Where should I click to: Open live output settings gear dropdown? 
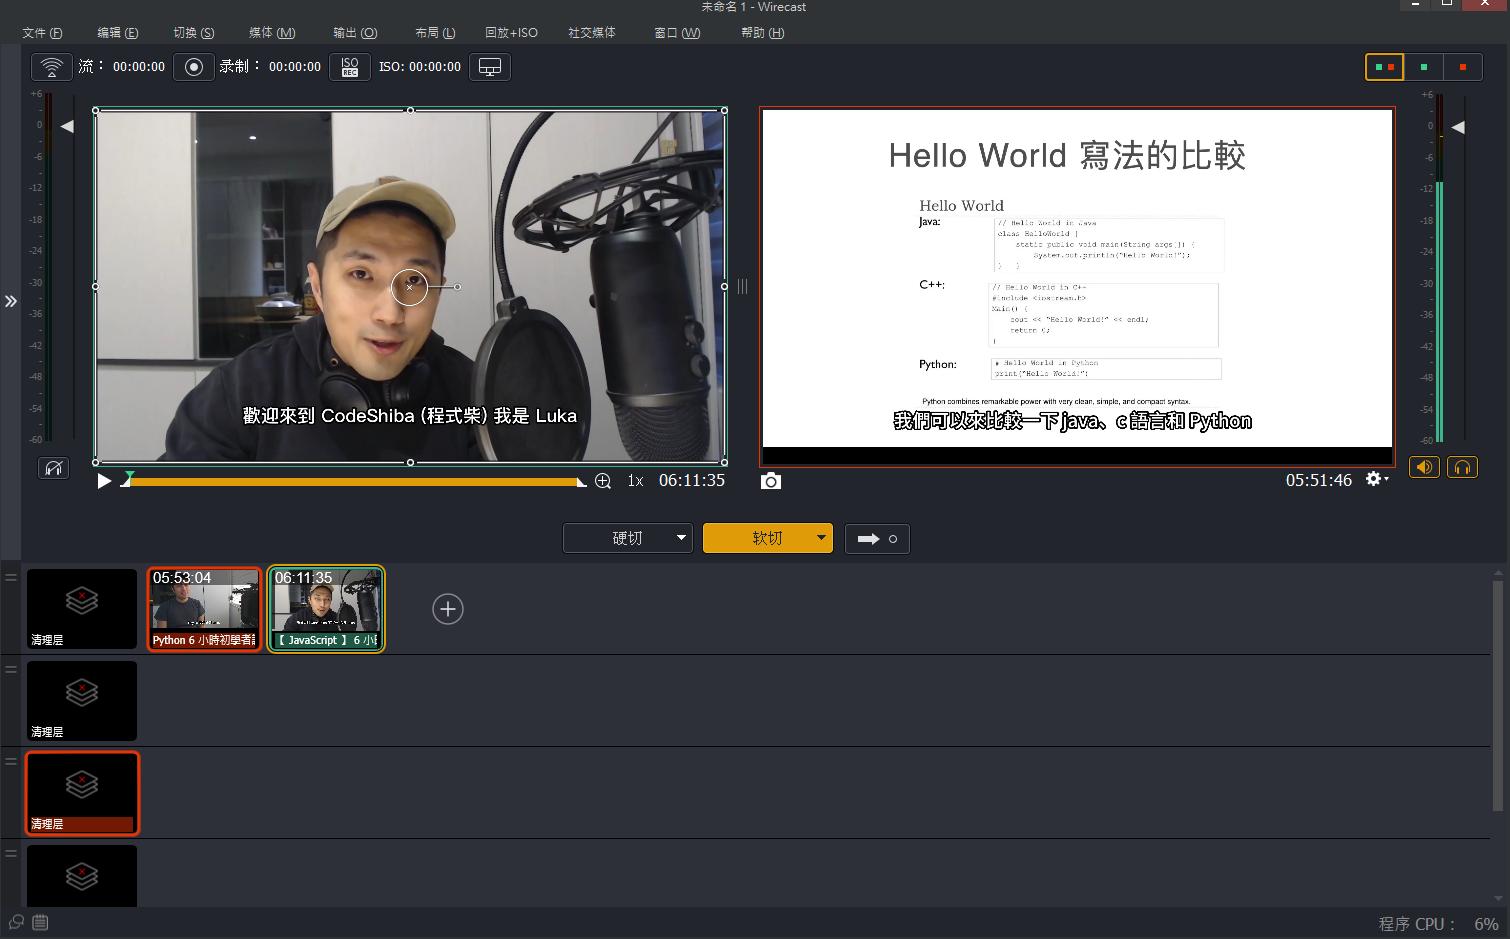1377,480
